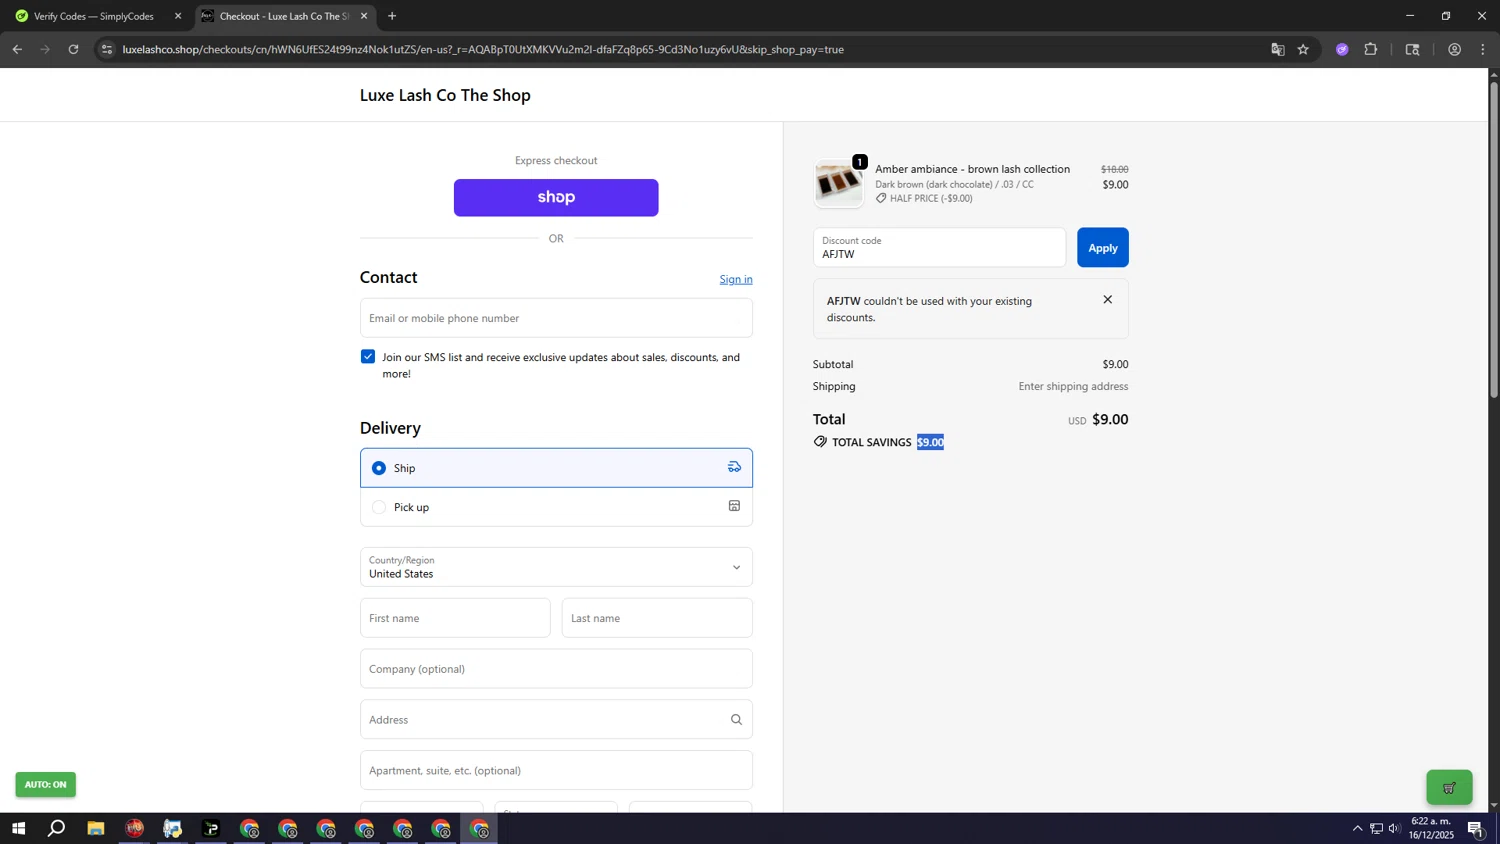Click the Company (optional) field

coord(556,669)
